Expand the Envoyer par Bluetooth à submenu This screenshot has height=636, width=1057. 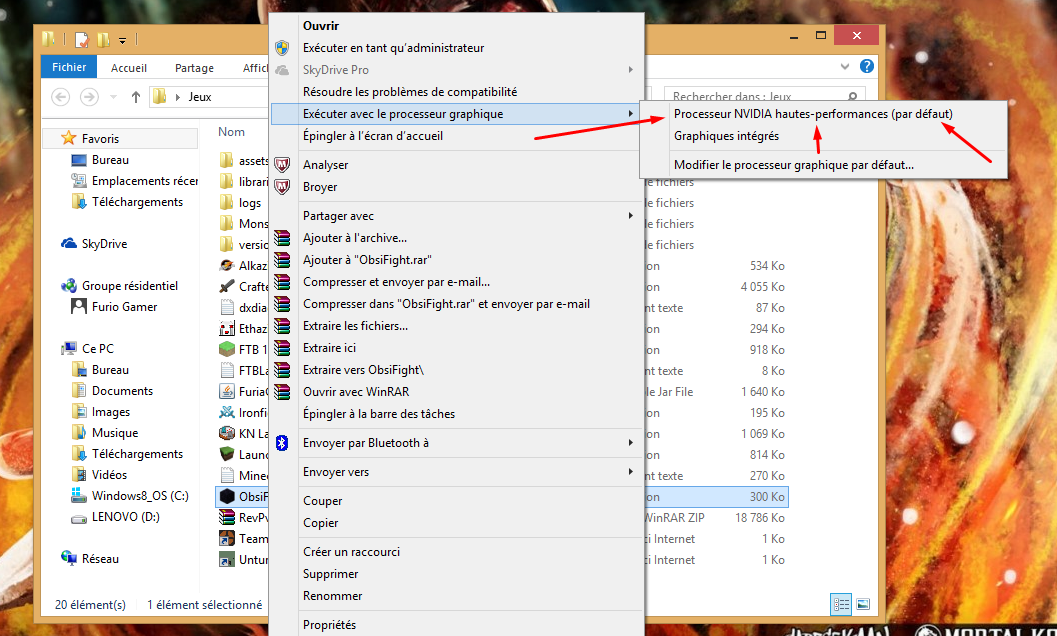click(x=631, y=442)
